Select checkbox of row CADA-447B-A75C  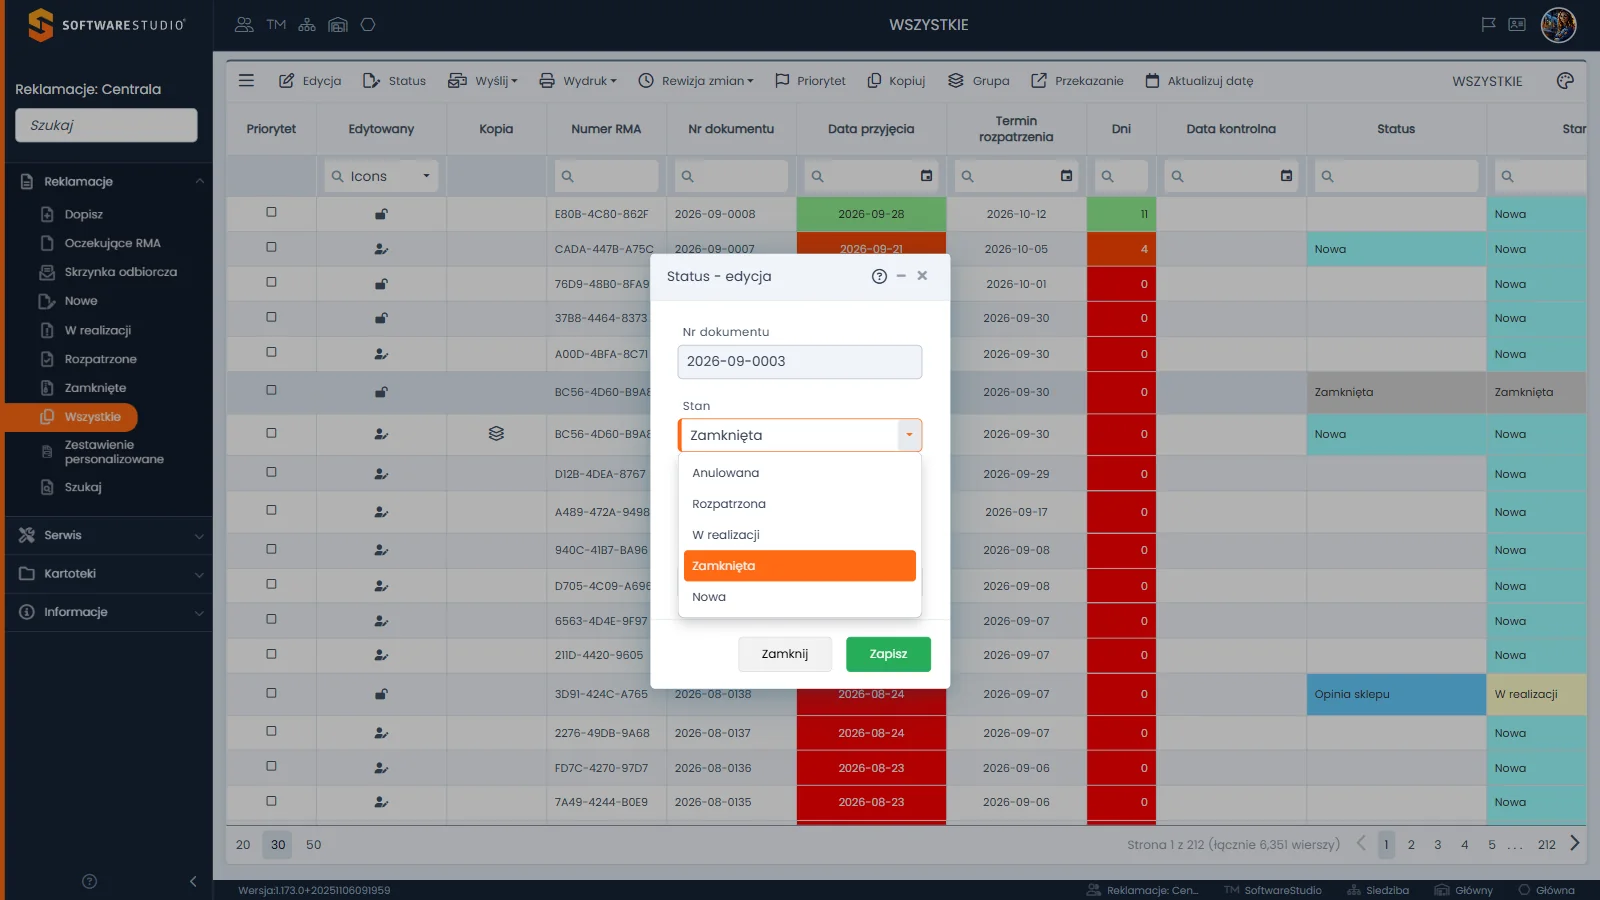(x=271, y=247)
